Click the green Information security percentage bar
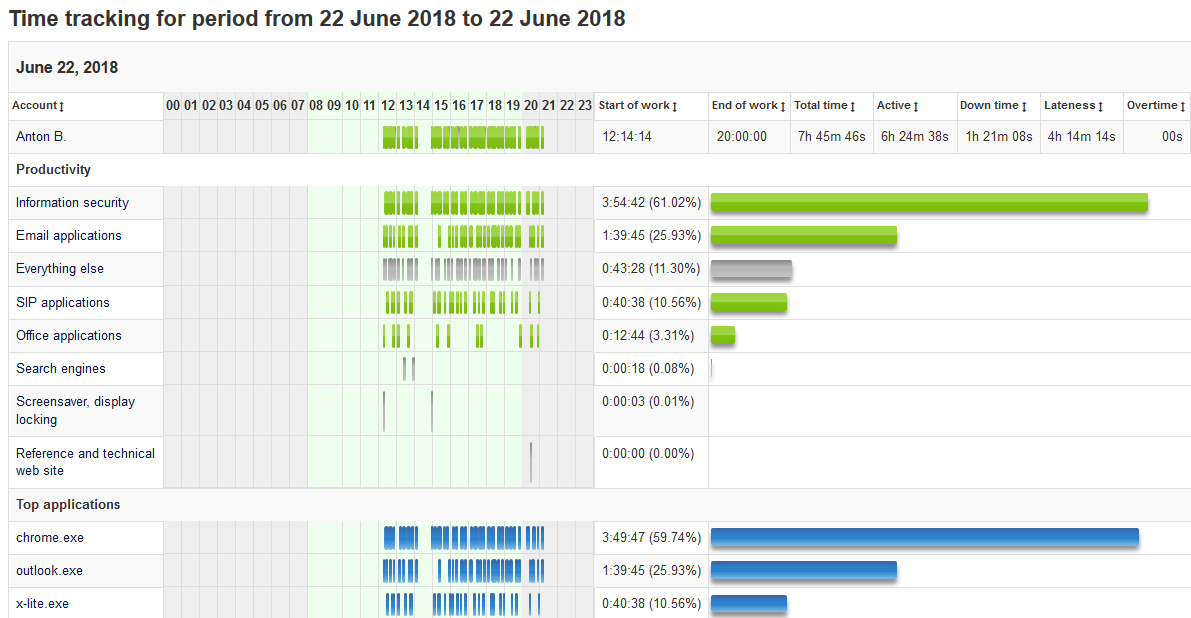 [928, 203]
